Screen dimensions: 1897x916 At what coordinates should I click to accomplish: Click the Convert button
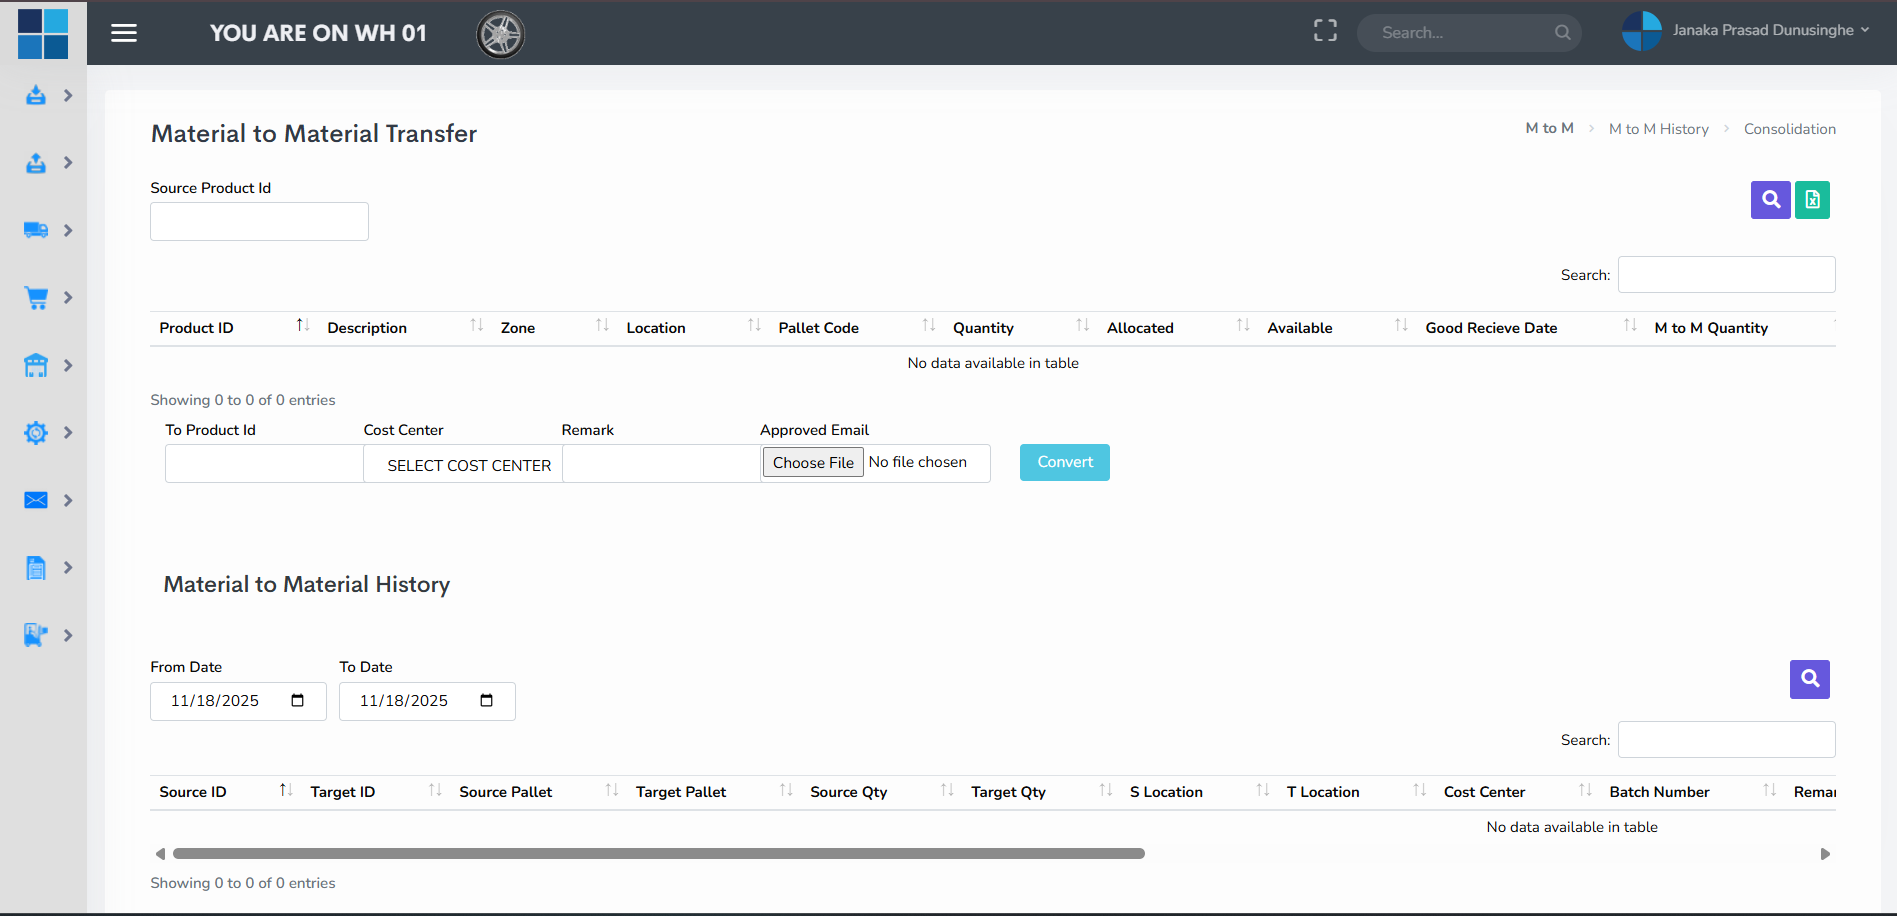1064,462
